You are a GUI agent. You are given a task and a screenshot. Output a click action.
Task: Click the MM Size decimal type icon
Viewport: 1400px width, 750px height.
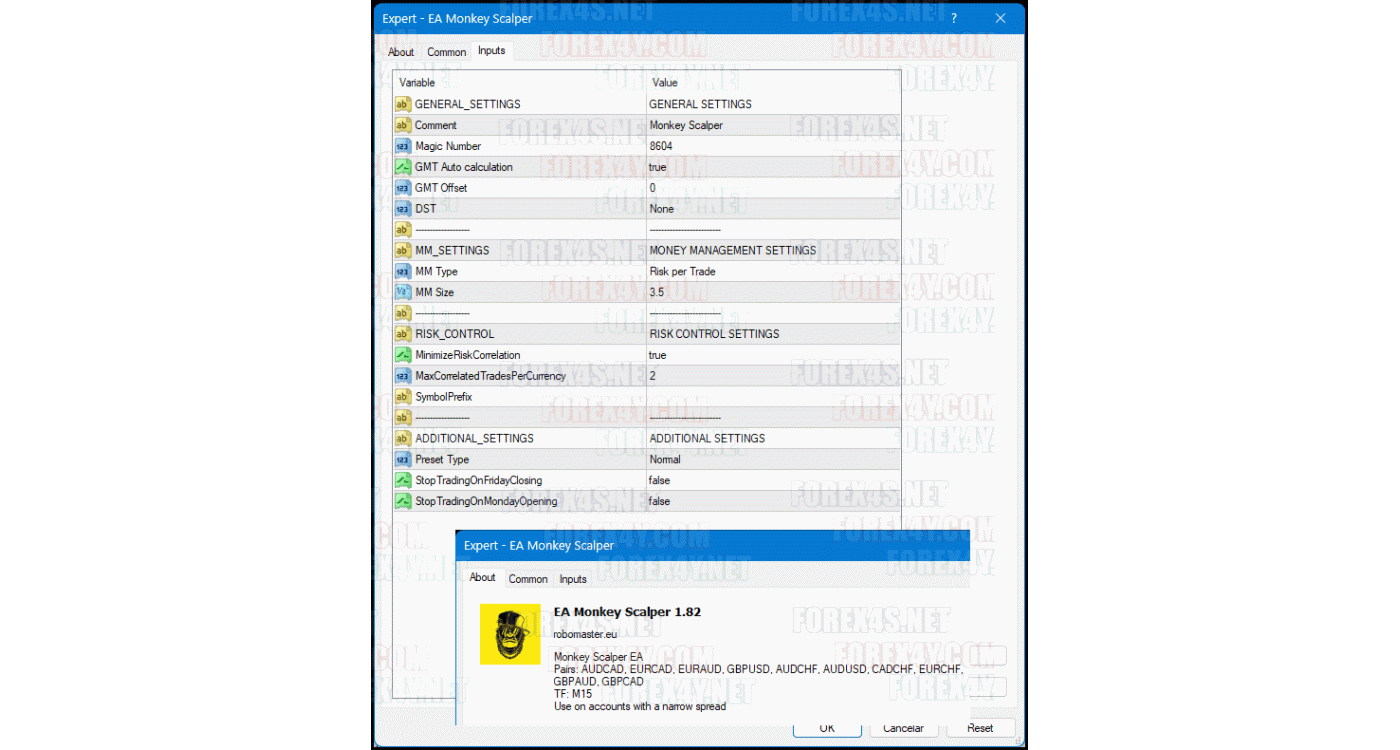click(402, 292)
